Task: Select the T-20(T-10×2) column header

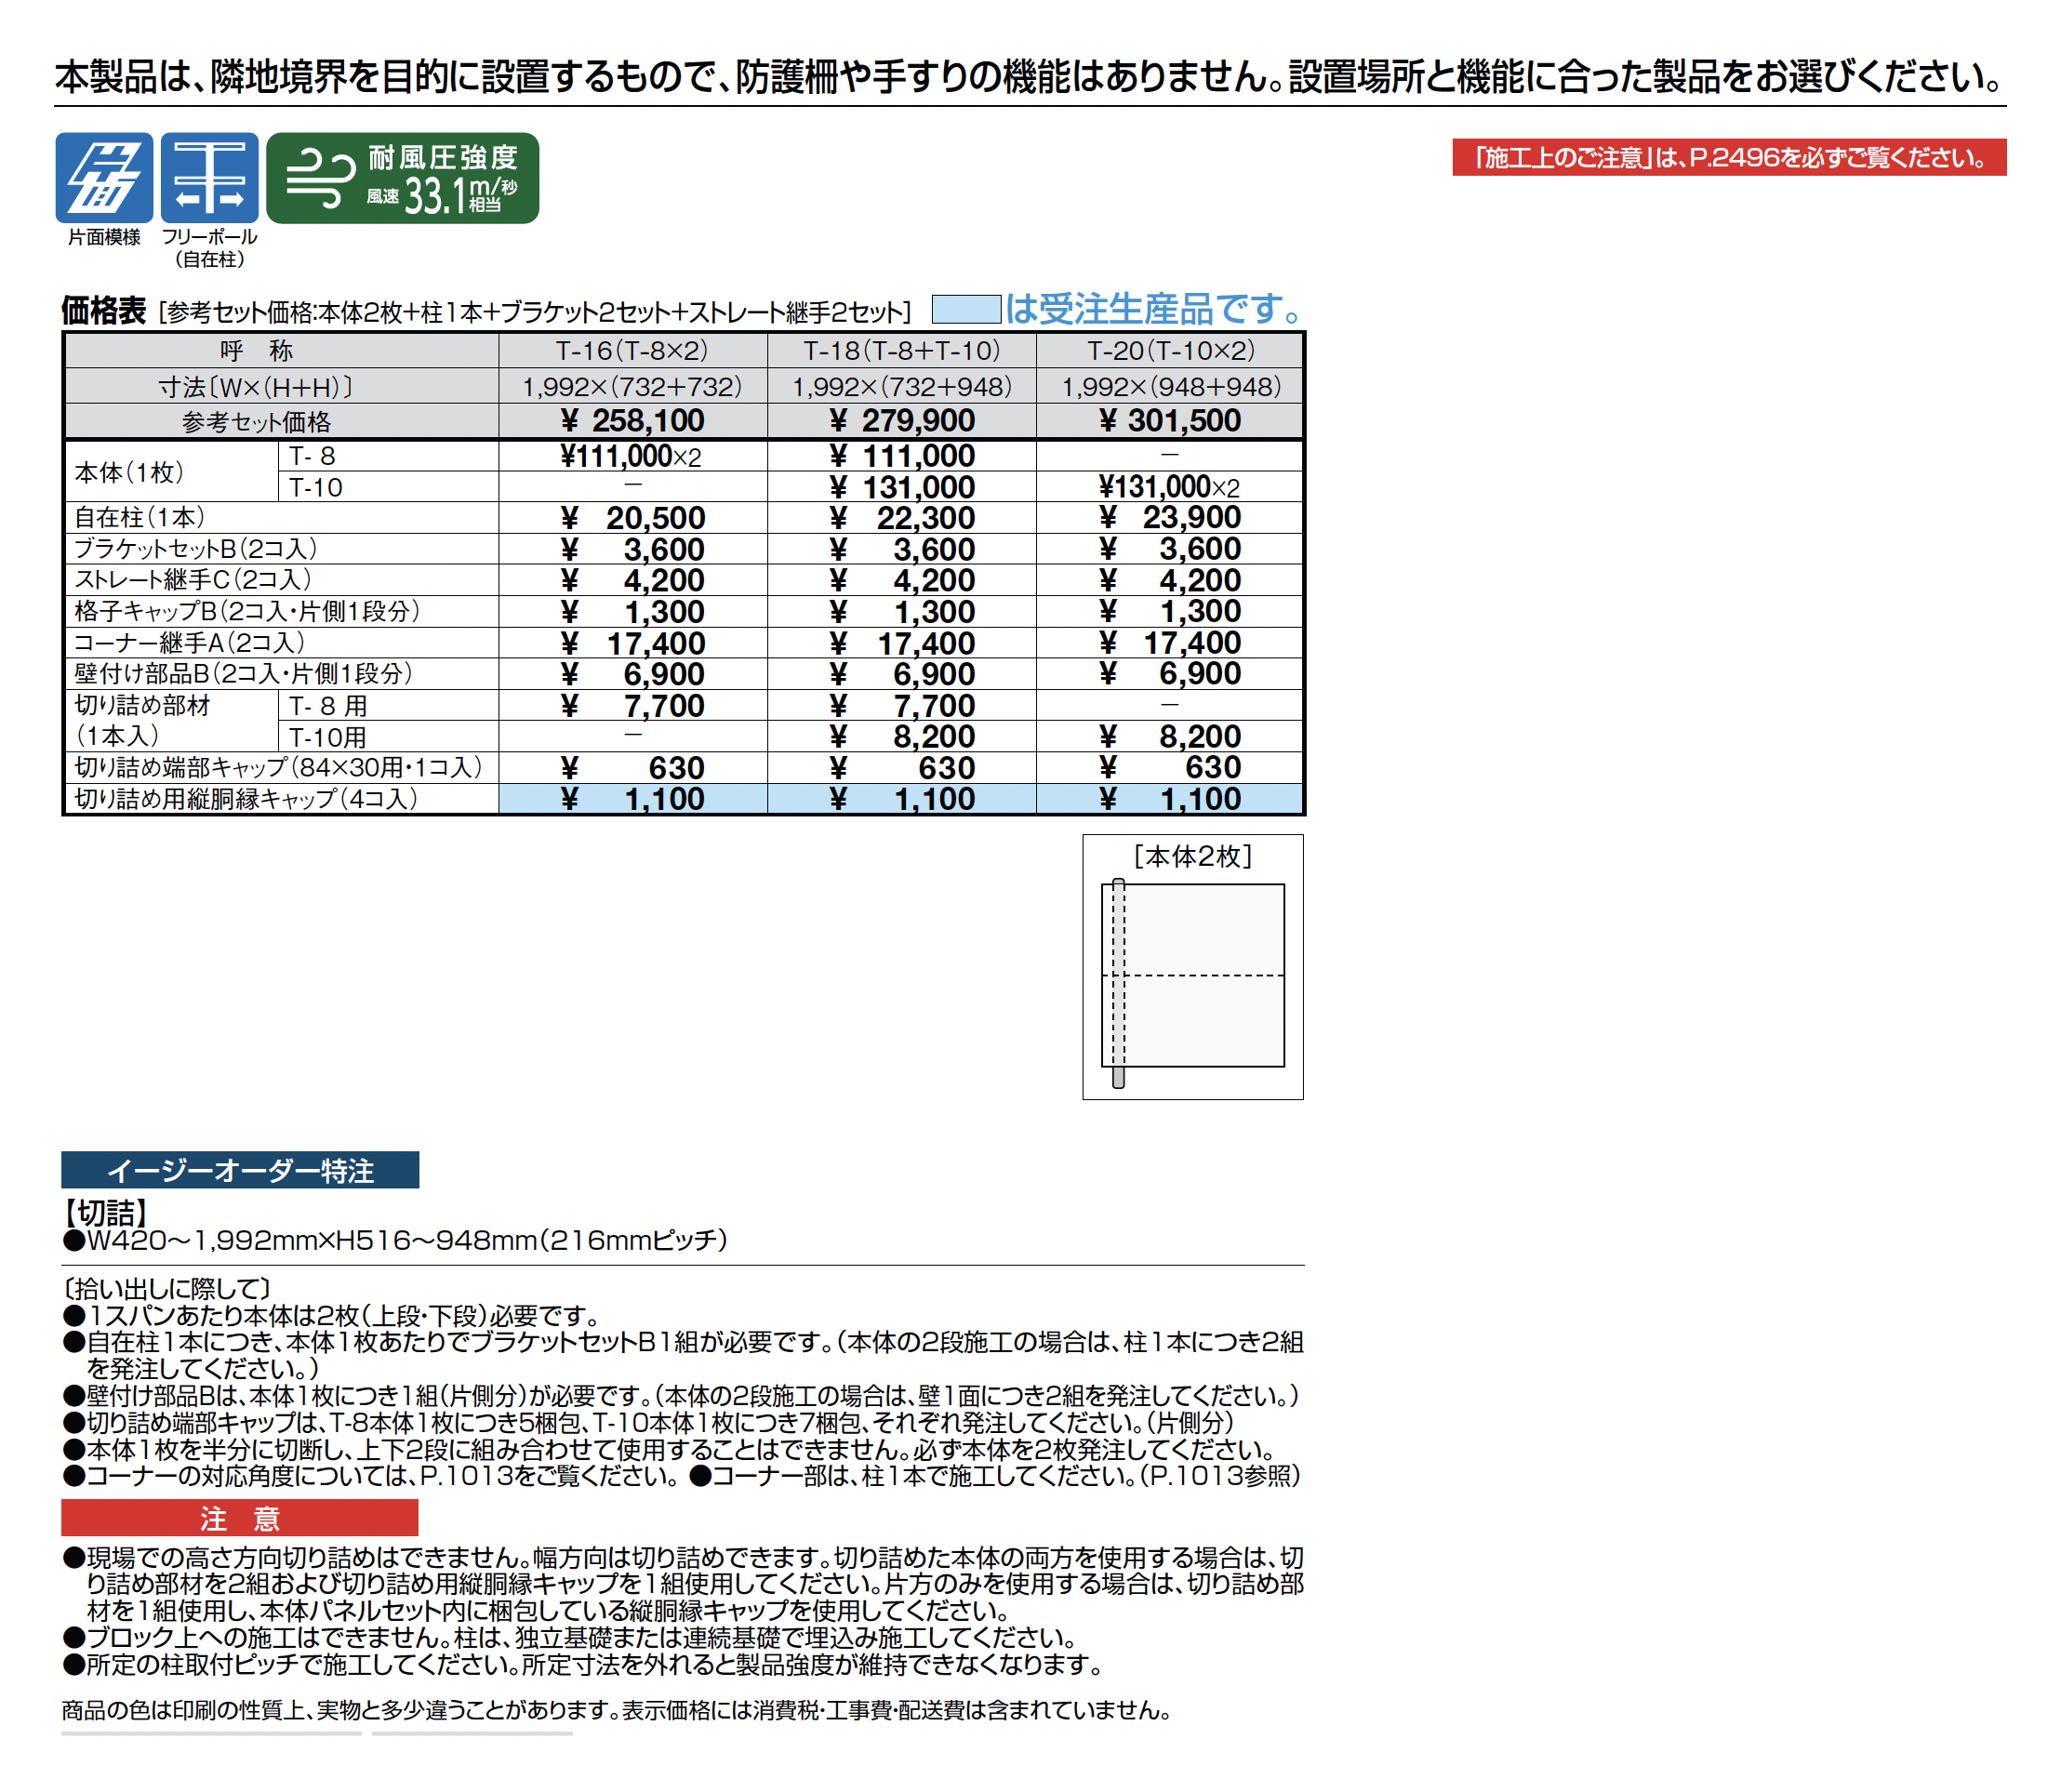Action: (x=1170, y=351)
